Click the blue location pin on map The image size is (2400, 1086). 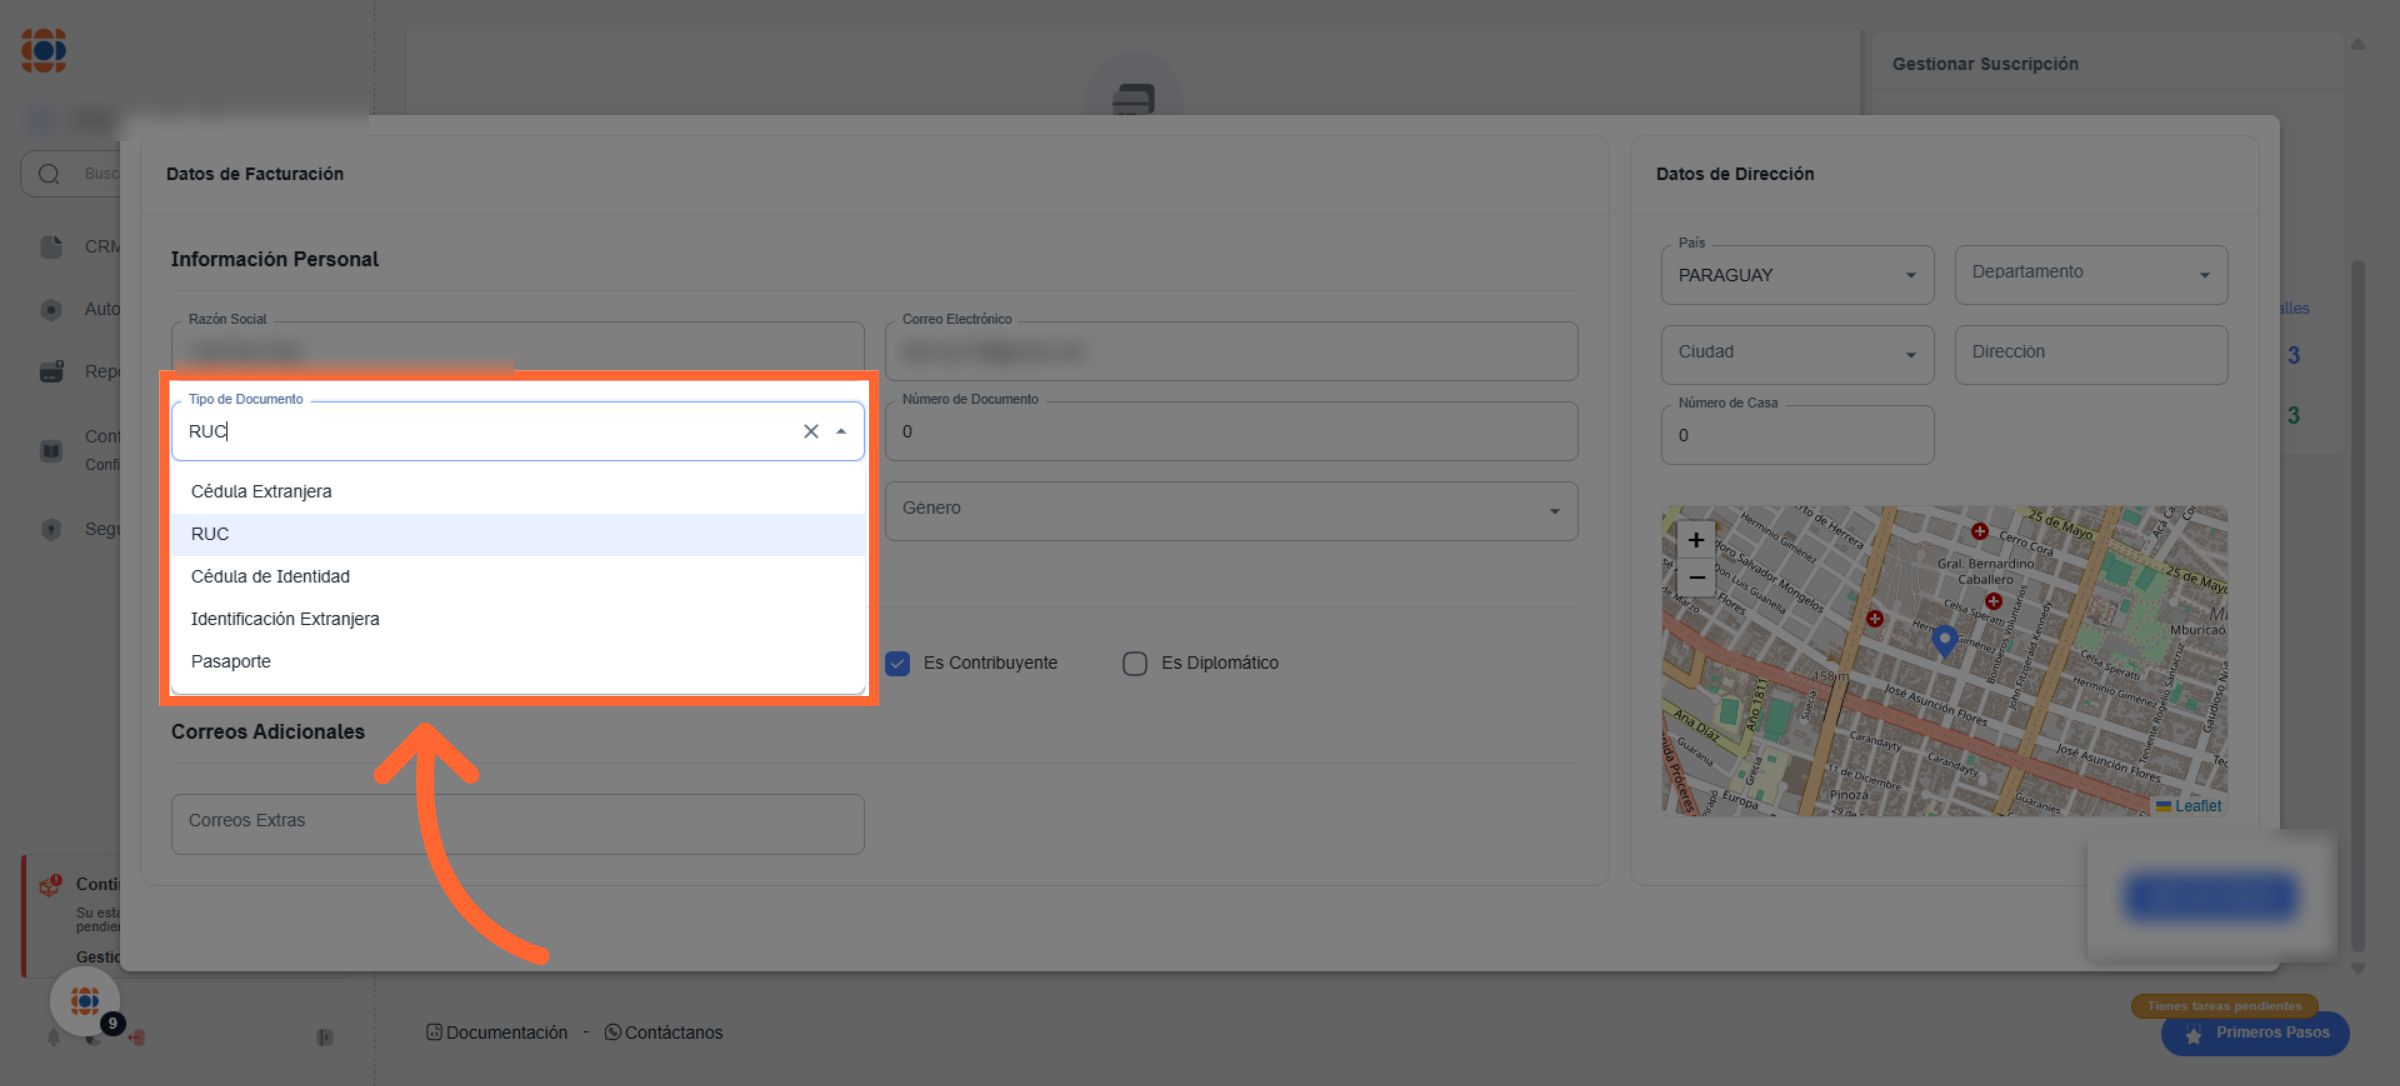tap(1944, 639)
